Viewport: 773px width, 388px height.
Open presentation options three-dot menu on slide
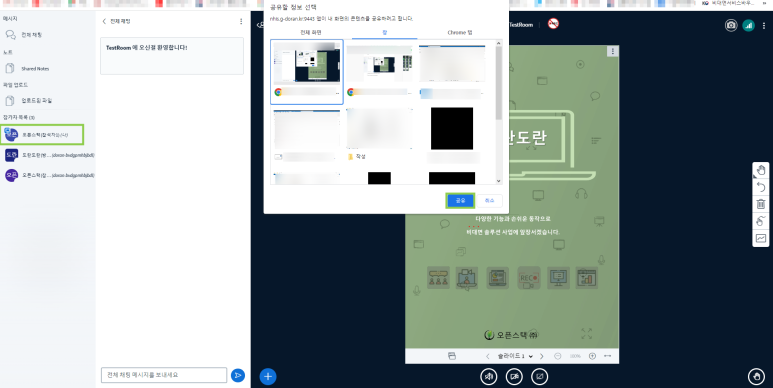[x=613, y=51]
